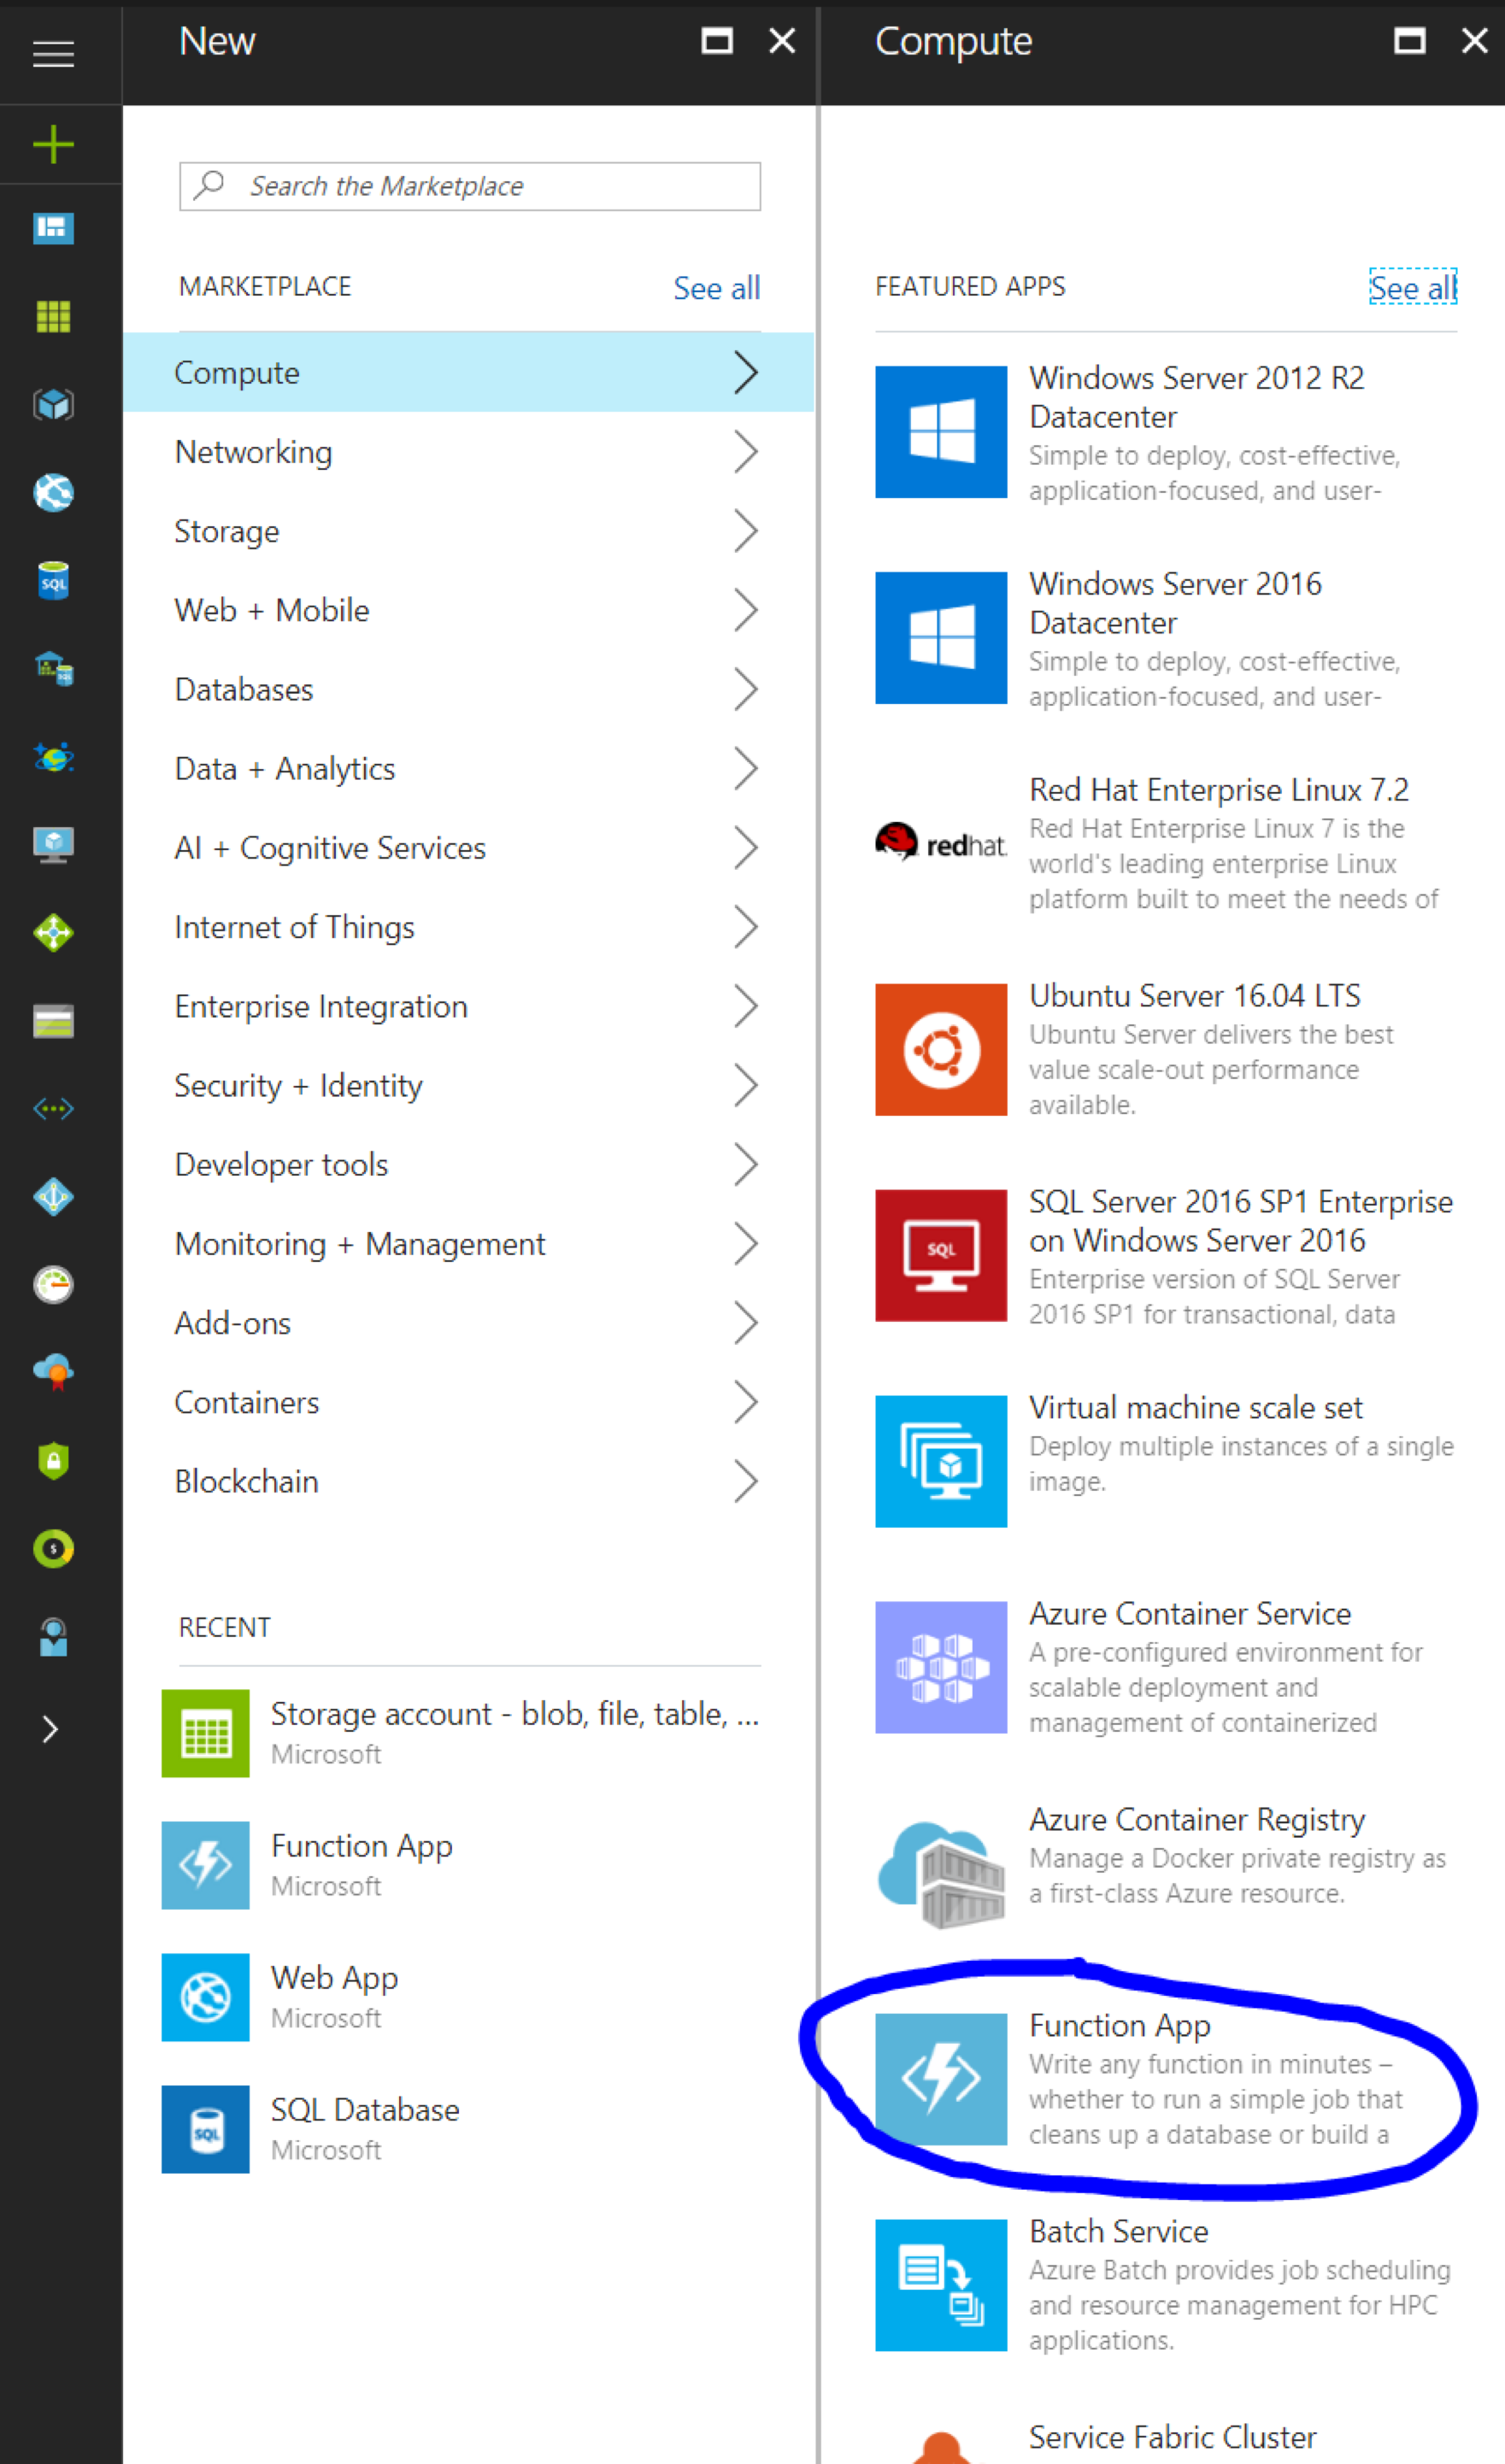
Task: Select Enterprise Integration category
Action: coord(468,1006)
